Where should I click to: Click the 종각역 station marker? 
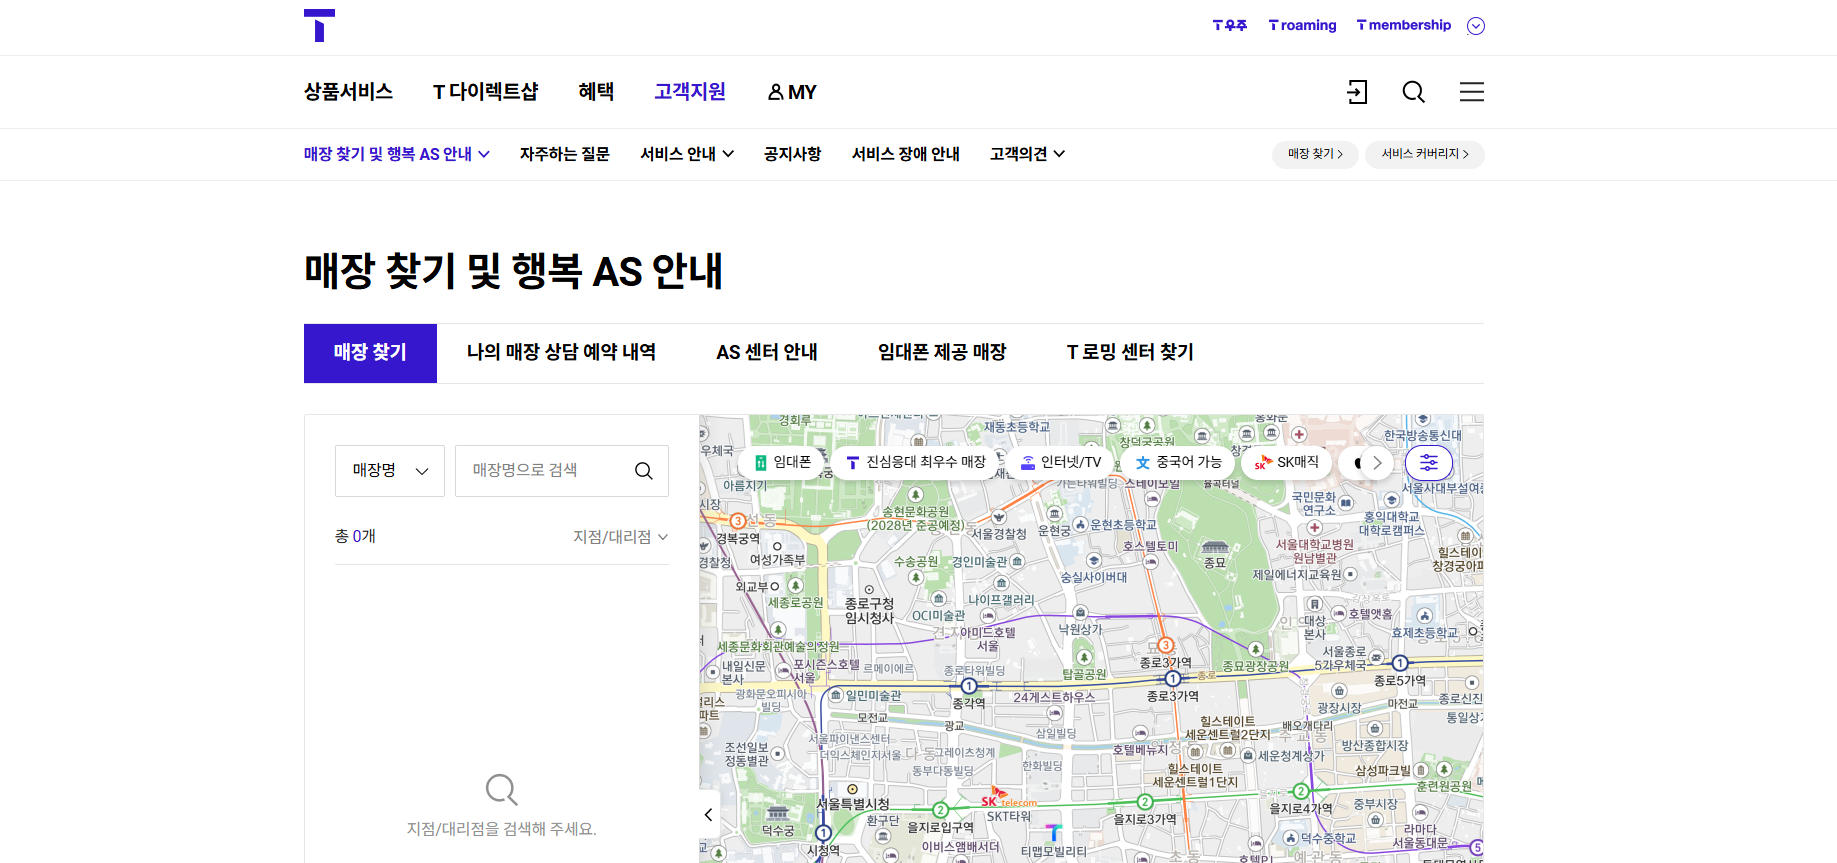coord(969,686)
